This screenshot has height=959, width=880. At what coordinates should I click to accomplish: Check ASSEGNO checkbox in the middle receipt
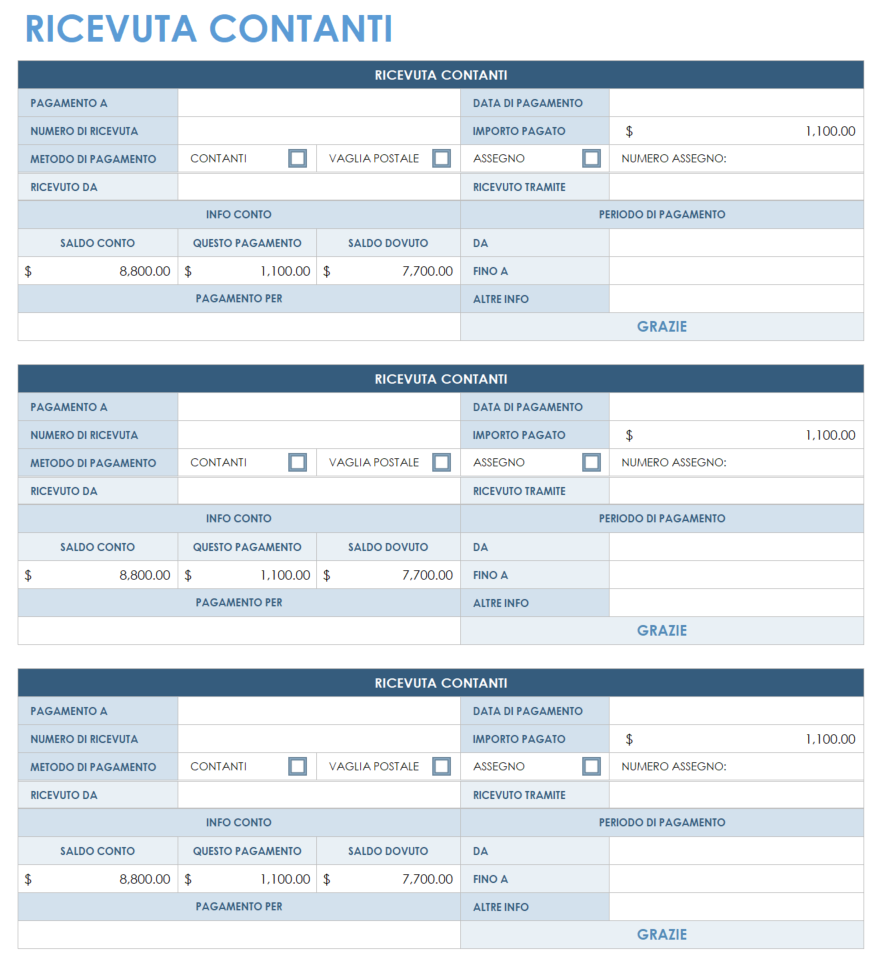point(591,462)
